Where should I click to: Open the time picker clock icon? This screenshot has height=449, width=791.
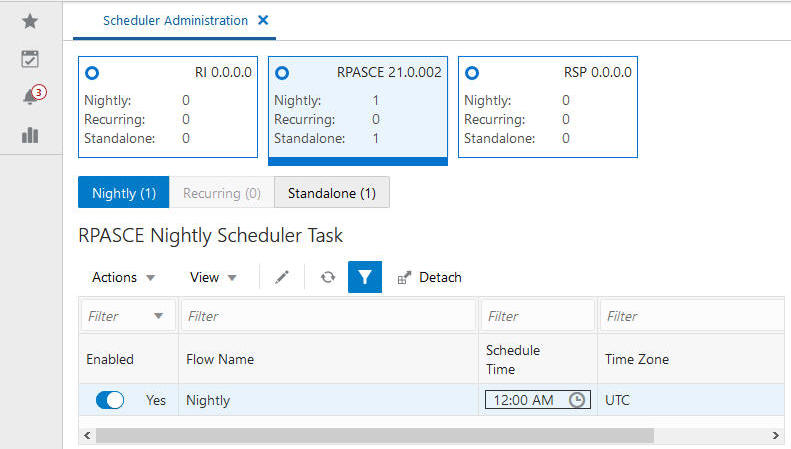577,400
